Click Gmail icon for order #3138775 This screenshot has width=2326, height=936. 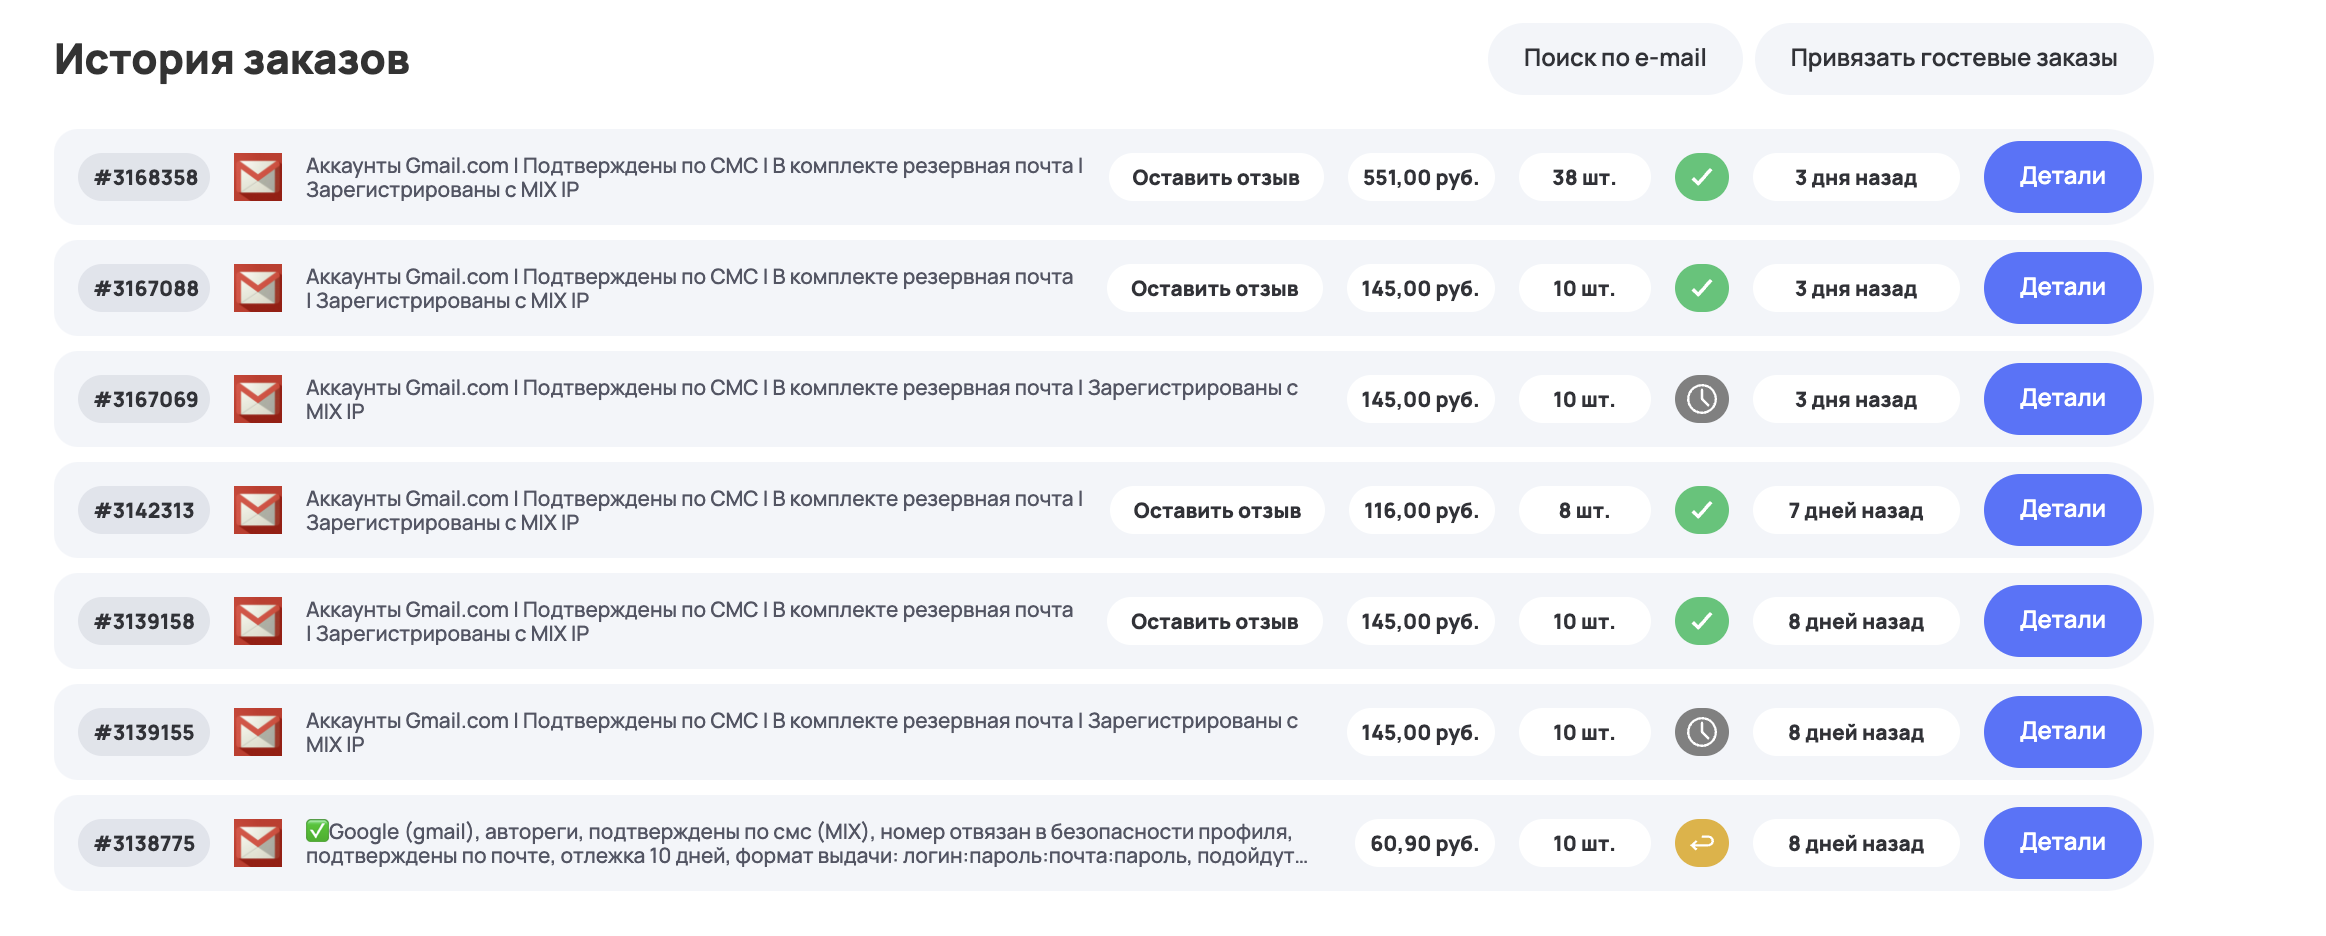(x=258, y=843)
